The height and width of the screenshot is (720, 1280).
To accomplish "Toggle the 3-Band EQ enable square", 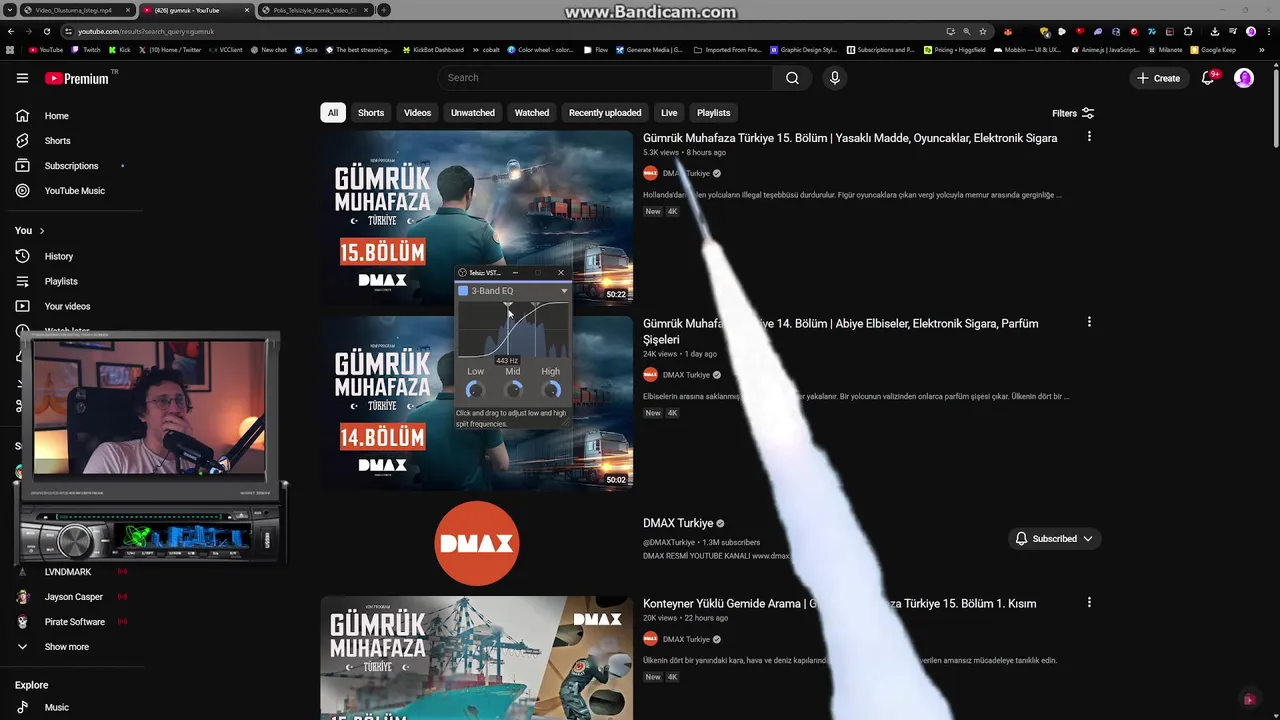I will (x=463, y=291).
